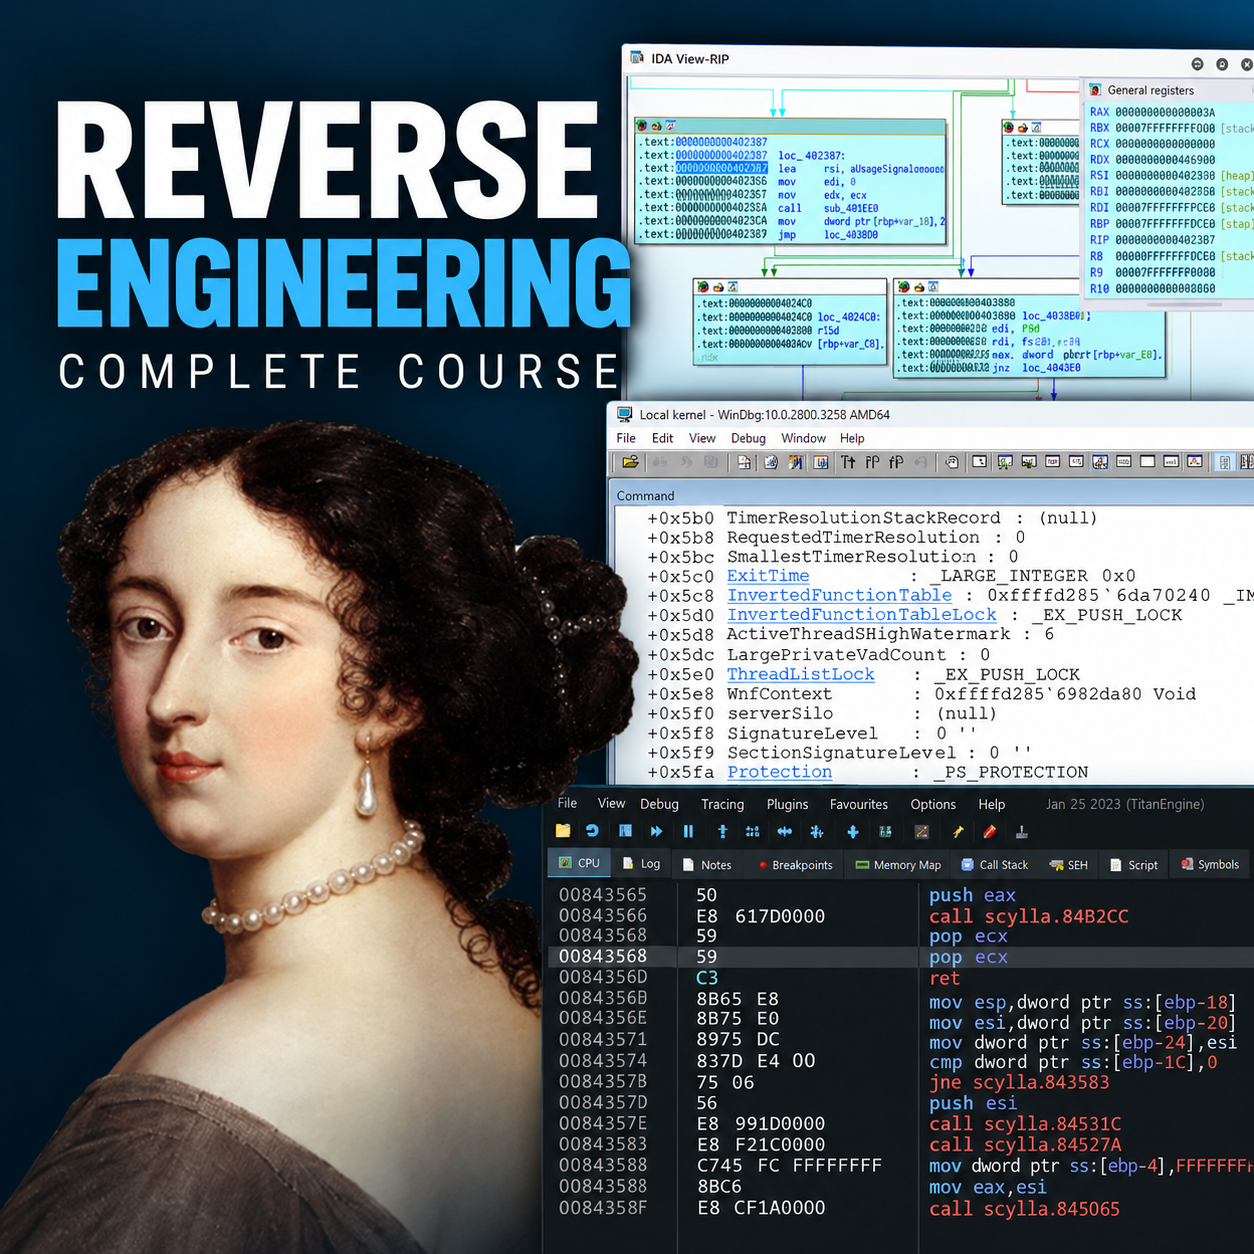Click the x64dbg stop square icon
This screenshot has width=1254, height=1254.
[625, 831]
